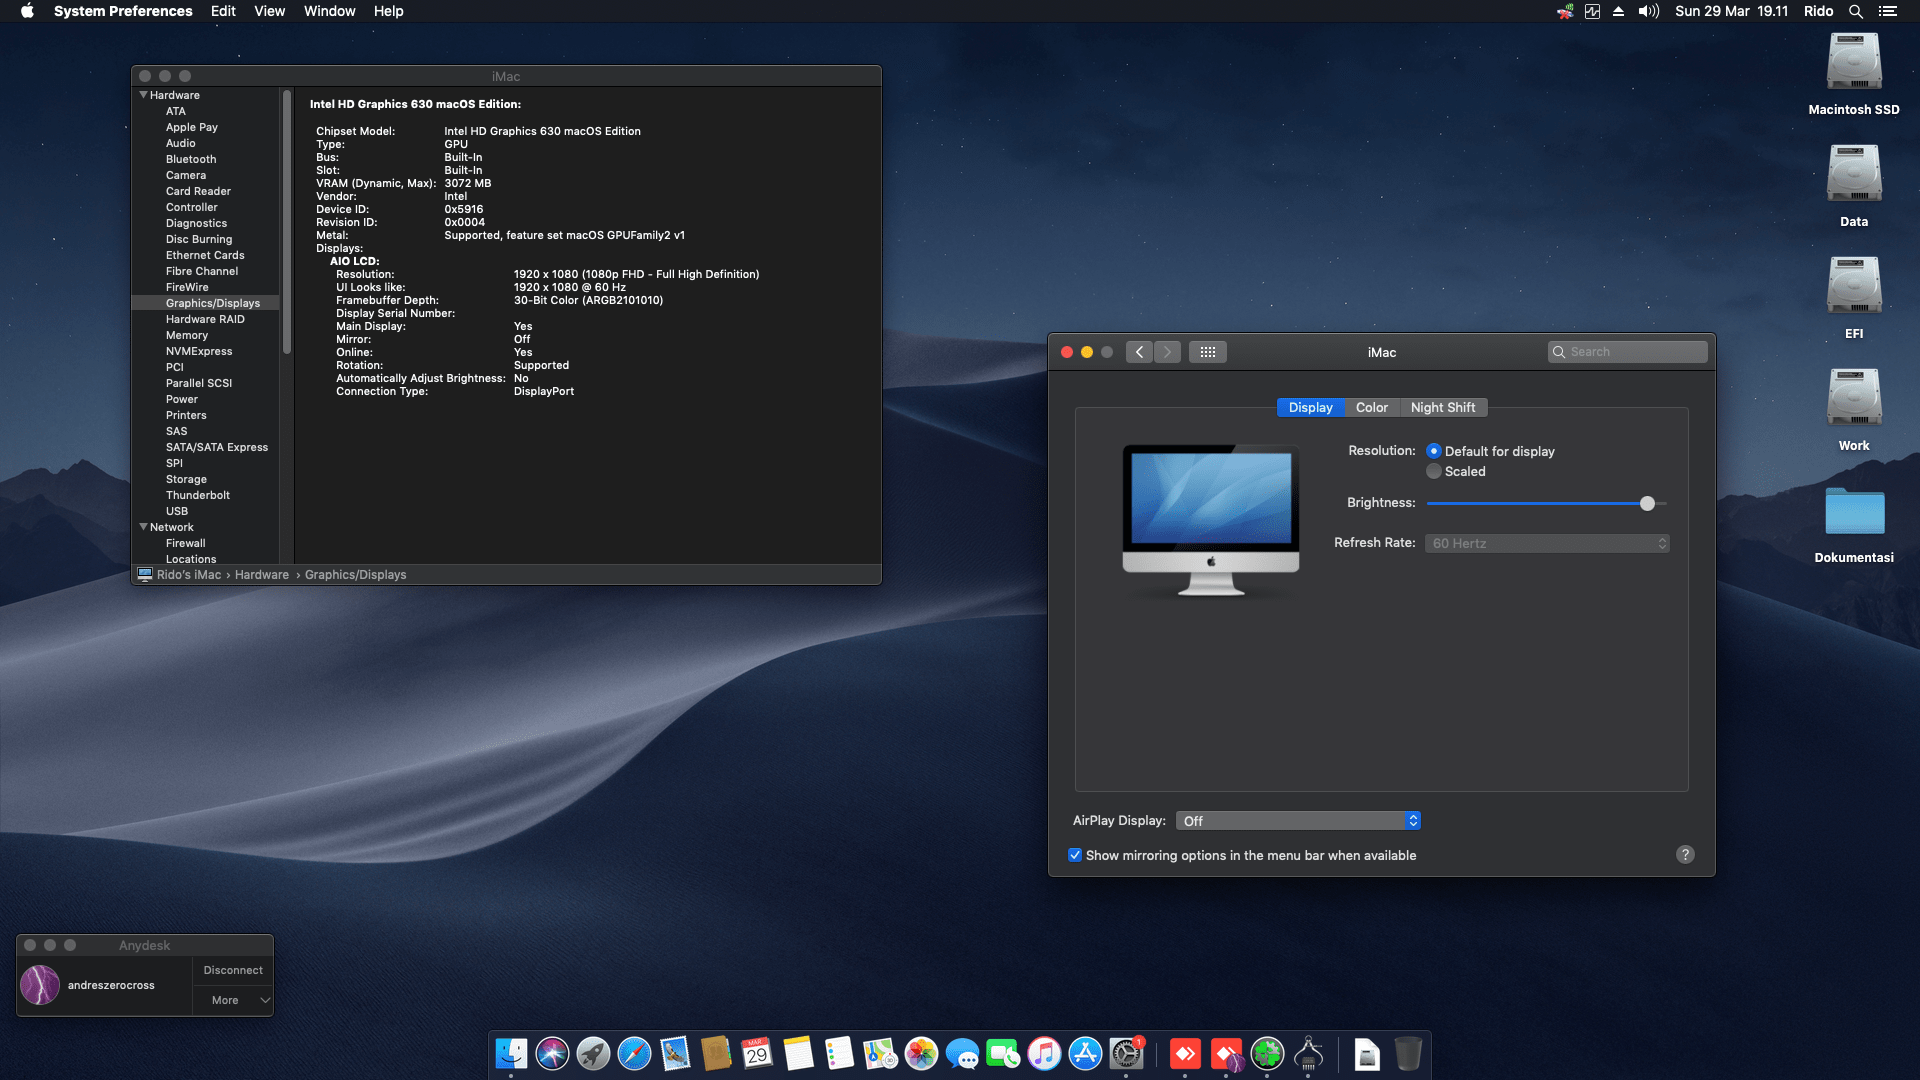1920x1080 pixels.
Task: Open the AirPlay Display dropdown
Action: coord(1298,821)
